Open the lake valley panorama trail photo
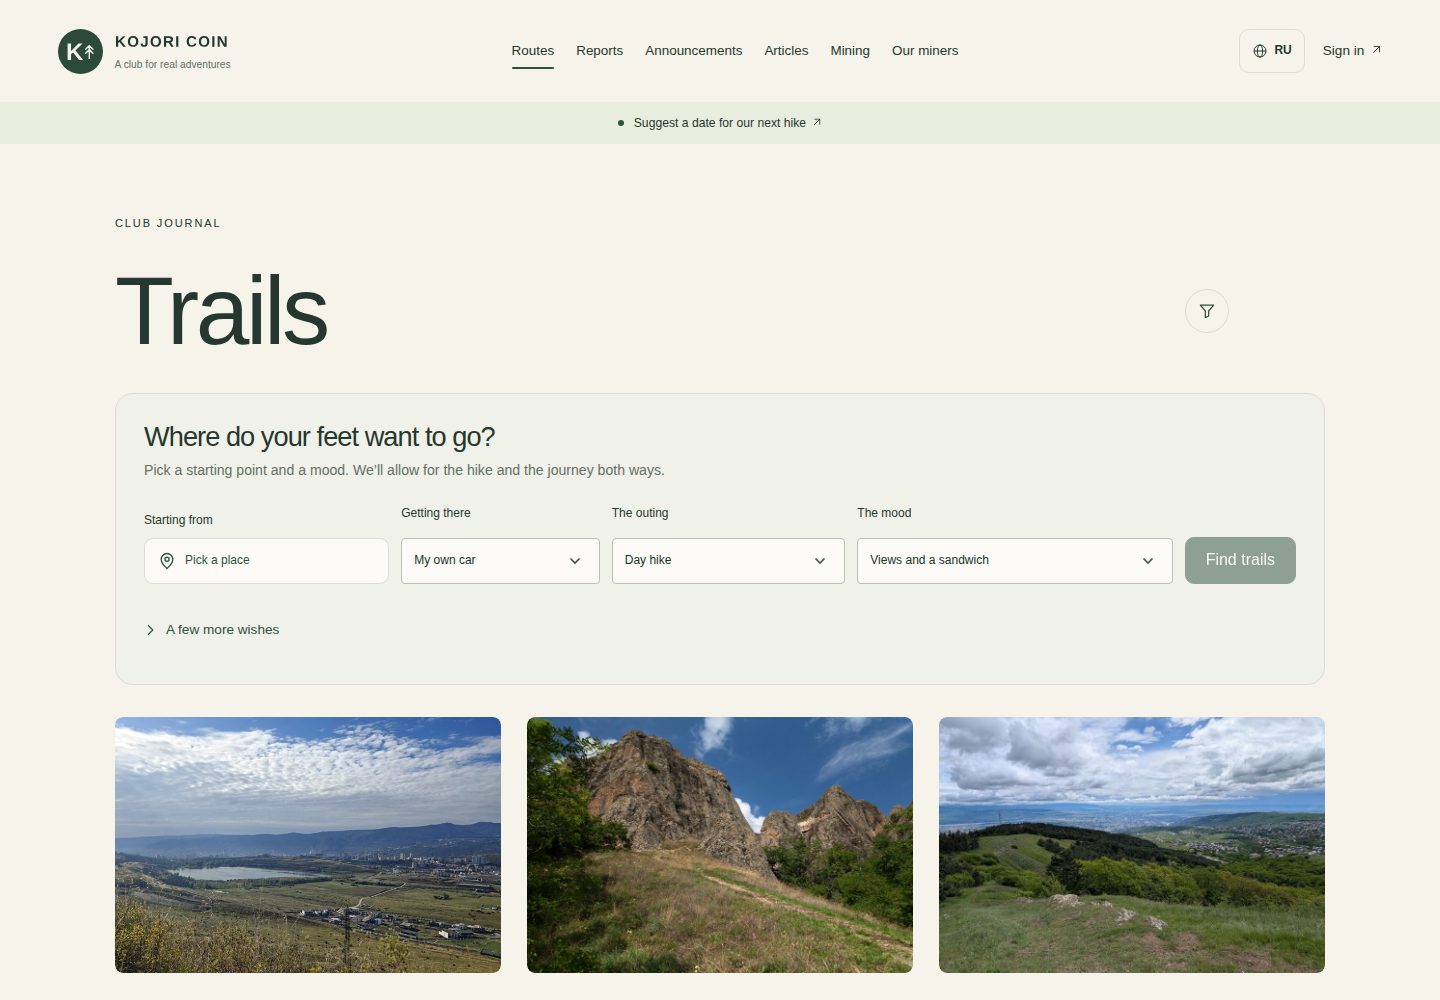The width and height of the screenshot is (1440, 1000). tap(308, 845)
